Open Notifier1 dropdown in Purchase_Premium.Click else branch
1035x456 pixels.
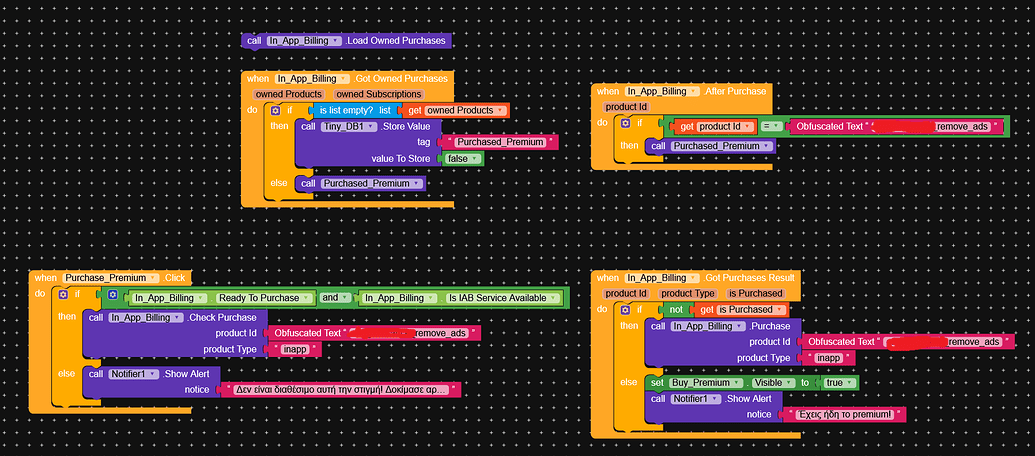(x=134, y=374)
